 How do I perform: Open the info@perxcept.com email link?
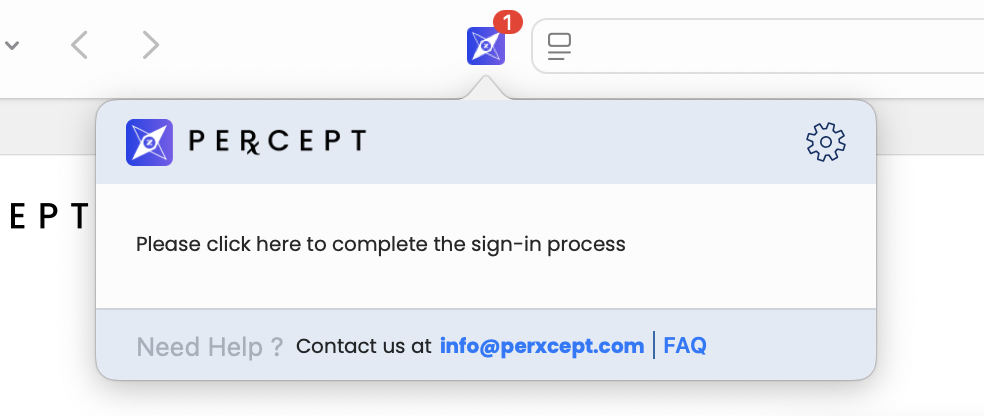coord(542,346)
